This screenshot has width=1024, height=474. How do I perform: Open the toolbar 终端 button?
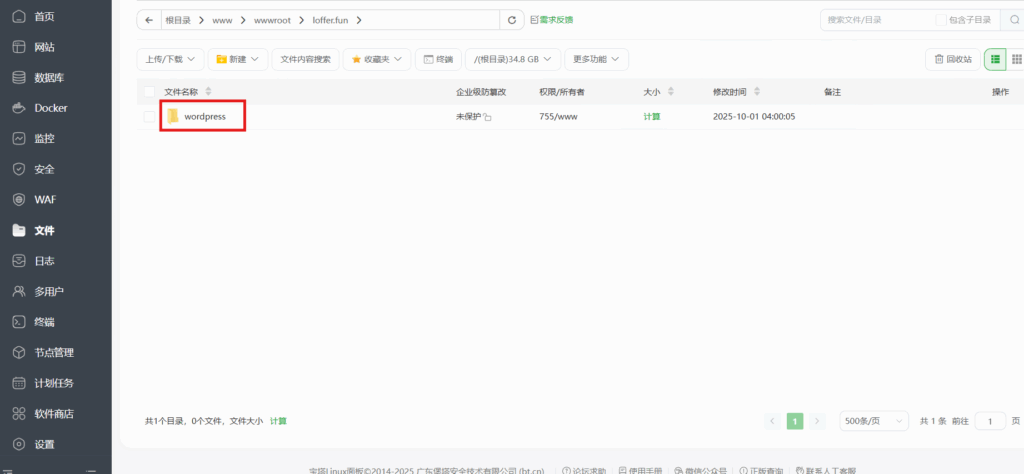[438, 59]
